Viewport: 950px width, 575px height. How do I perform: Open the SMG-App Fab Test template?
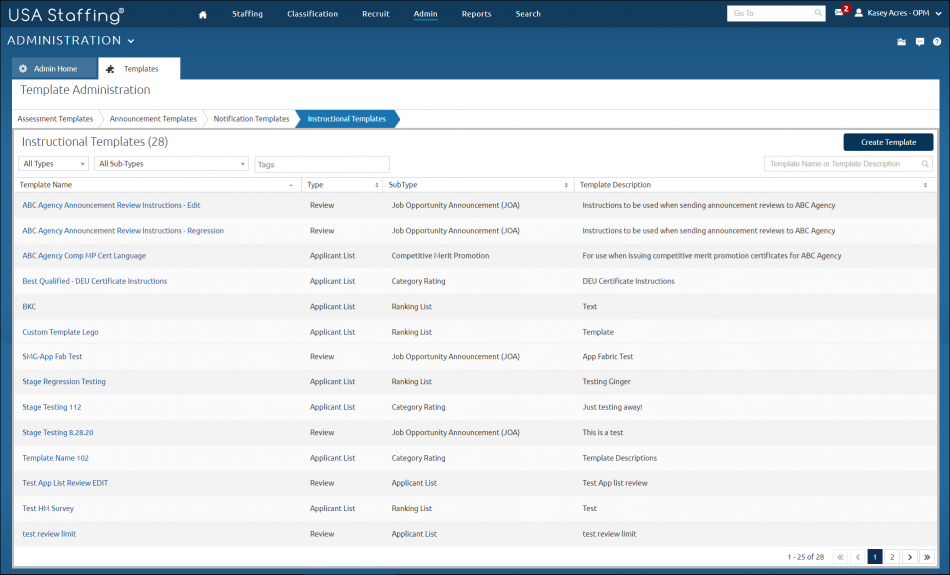coord(52,357)
